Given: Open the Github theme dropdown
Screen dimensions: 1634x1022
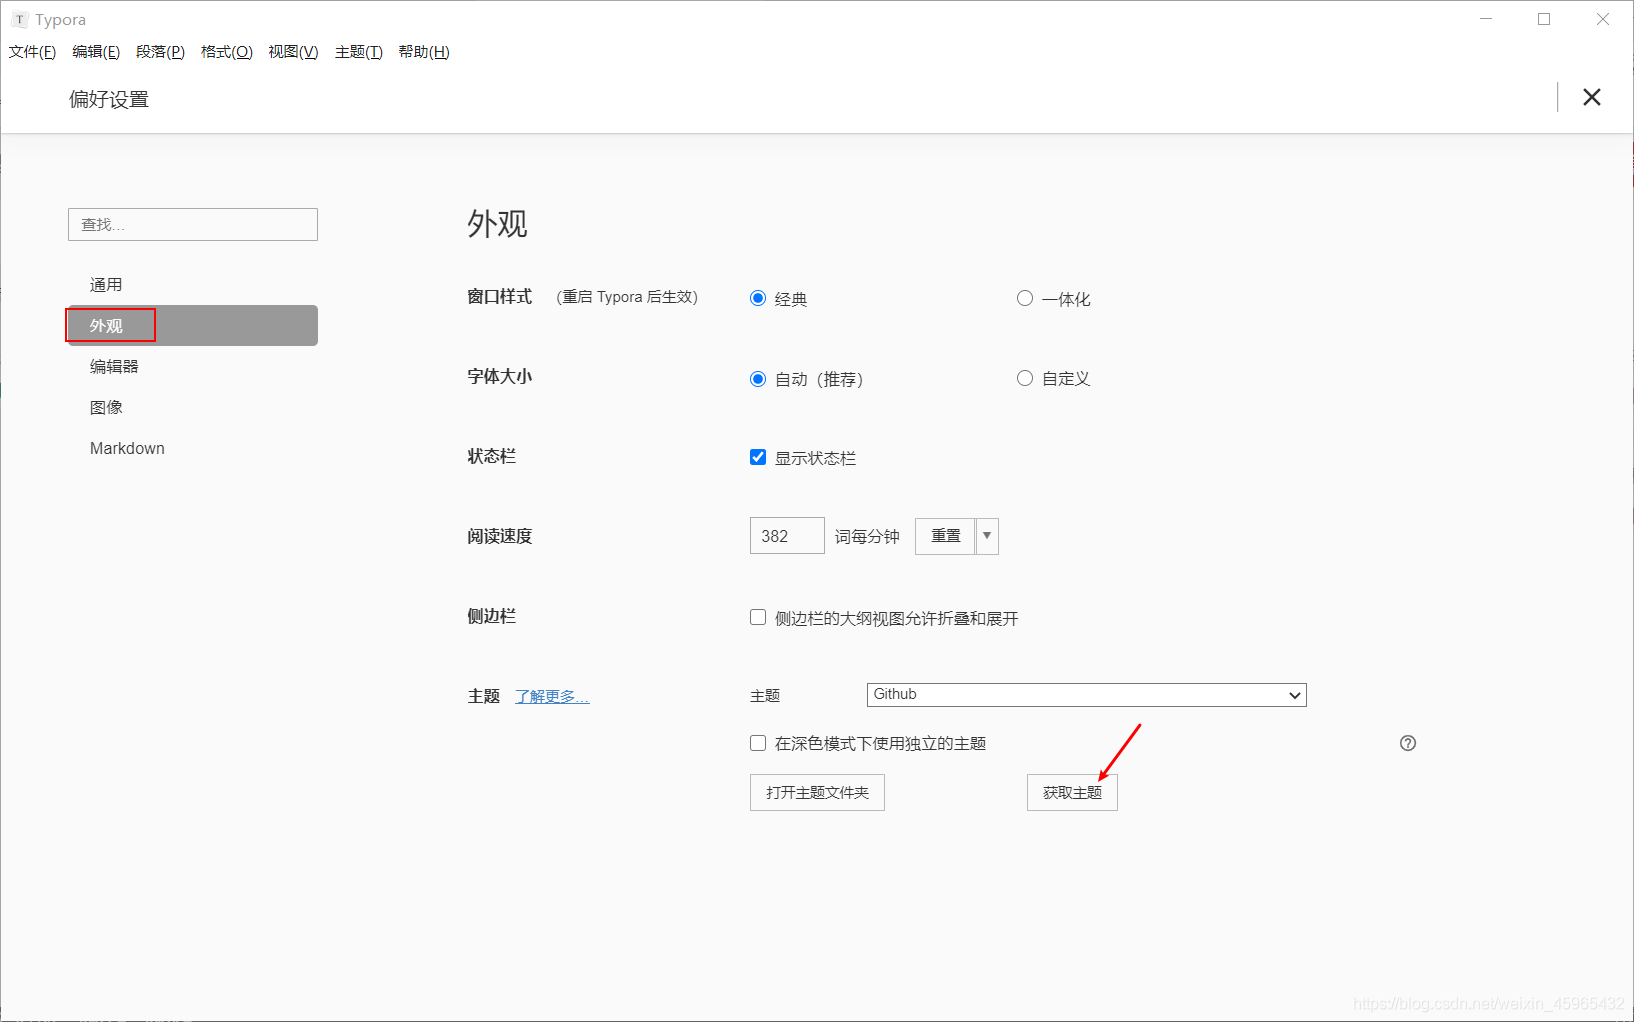Looking at the screenshot, I should (1086, 695).
